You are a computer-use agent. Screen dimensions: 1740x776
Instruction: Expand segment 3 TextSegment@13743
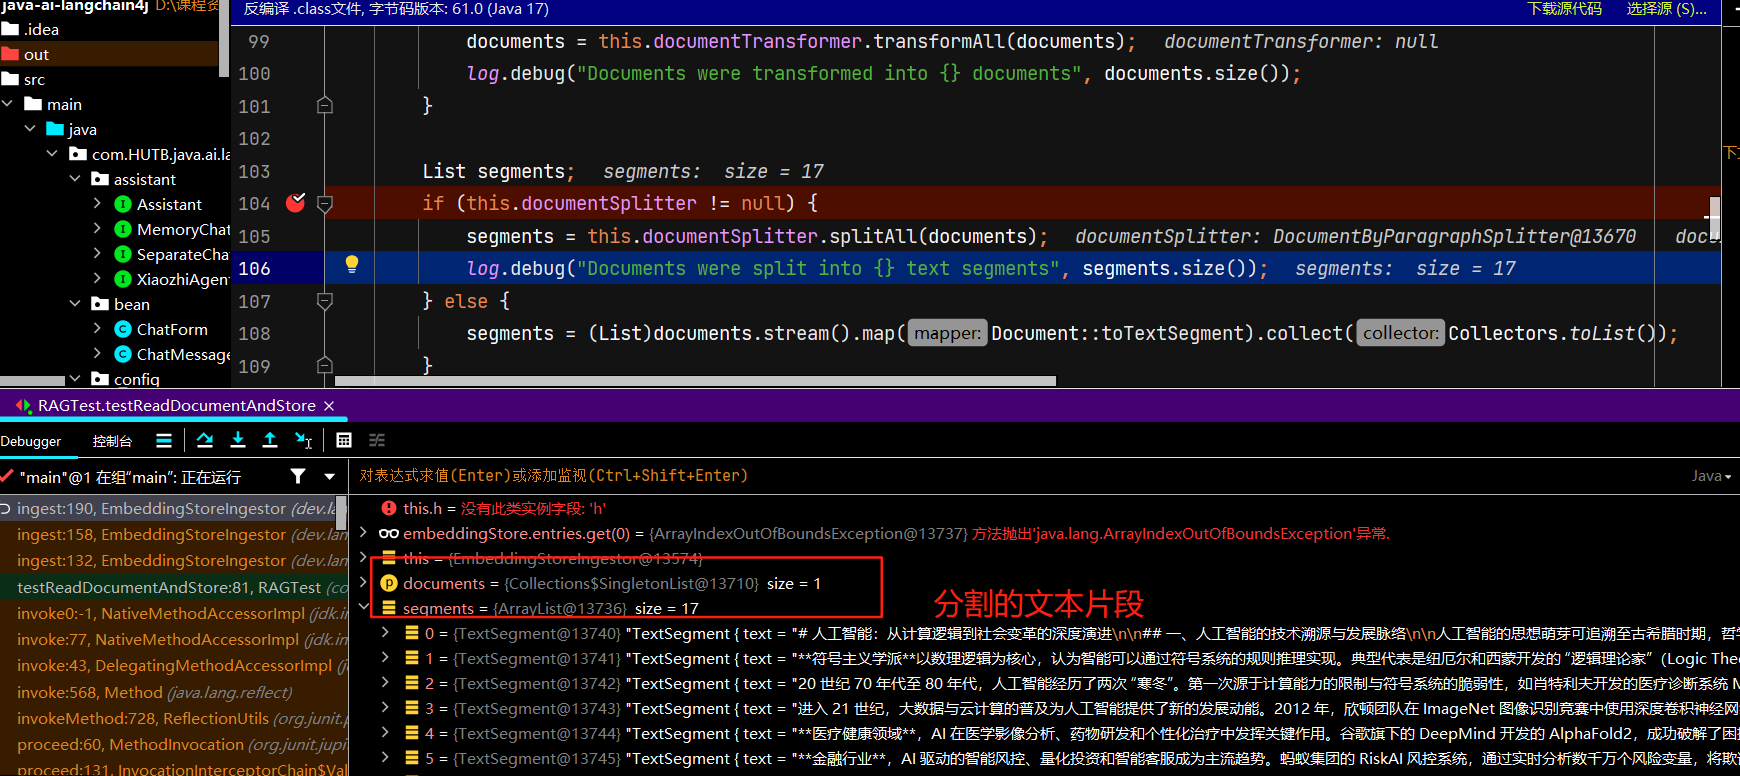[385, 708]
